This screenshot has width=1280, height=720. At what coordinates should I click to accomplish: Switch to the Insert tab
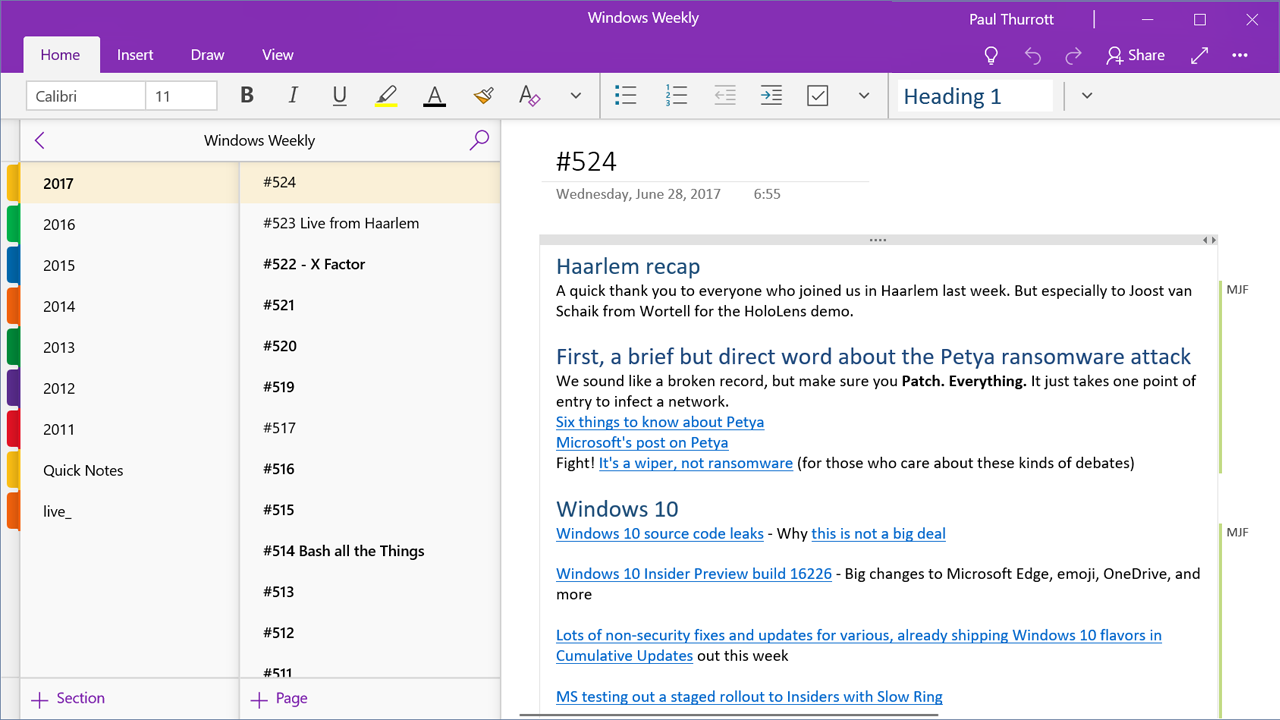[135, 55]
